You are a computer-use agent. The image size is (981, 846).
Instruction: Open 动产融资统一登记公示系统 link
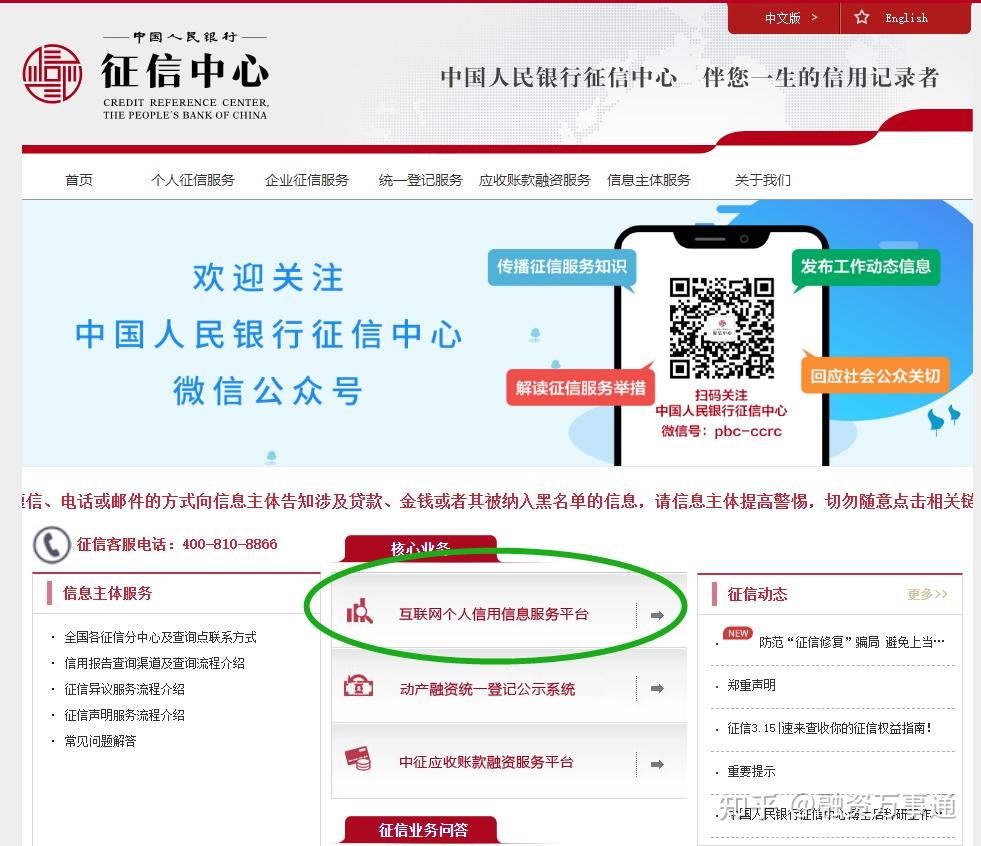[487, 689]
